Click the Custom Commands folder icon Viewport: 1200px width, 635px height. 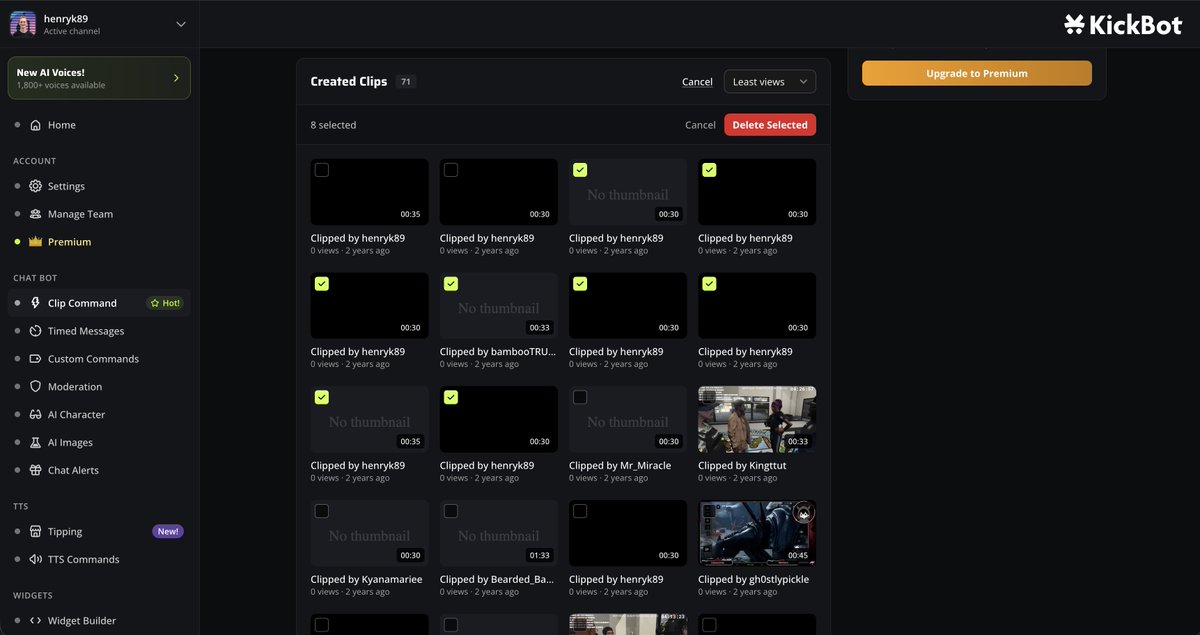(36, 359)
